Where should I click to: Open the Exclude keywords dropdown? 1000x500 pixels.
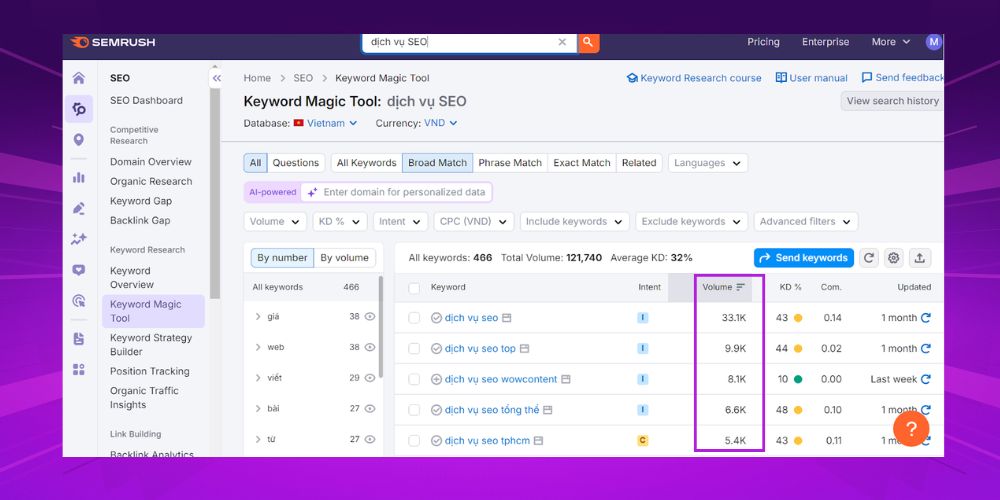click(691, 221)
